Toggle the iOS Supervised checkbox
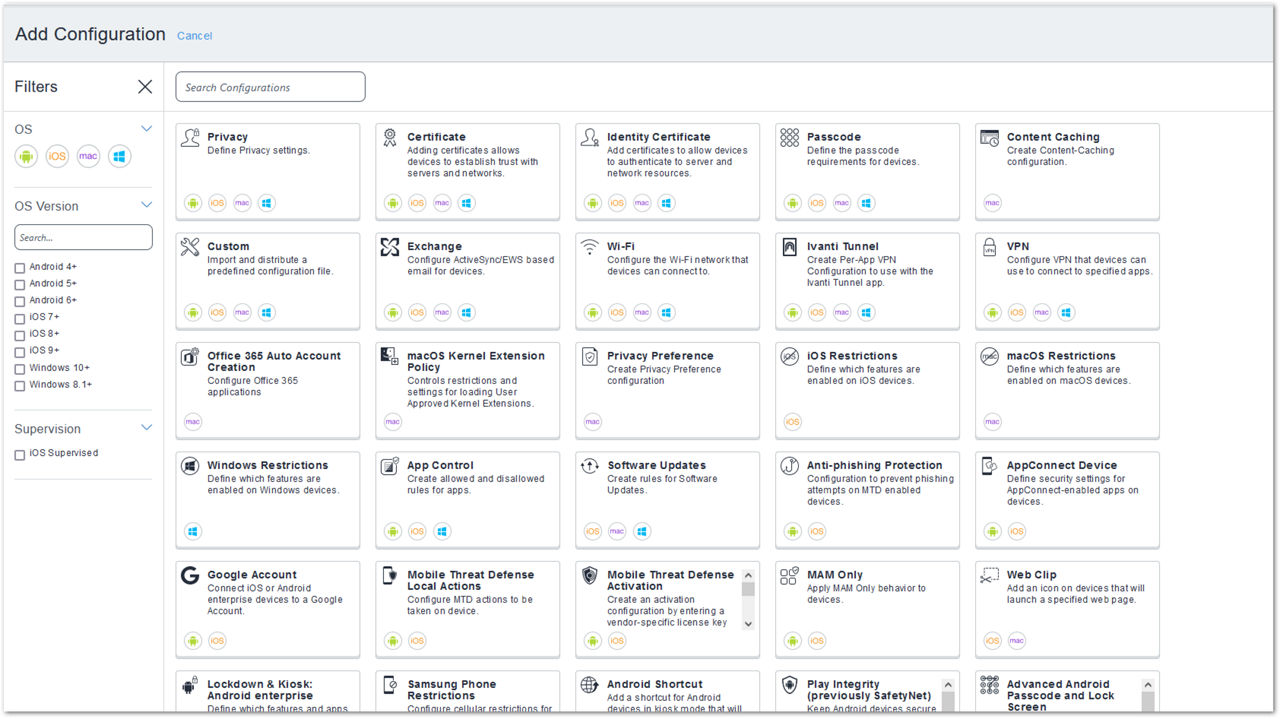This screenshot has width=1280, height=719. pos(20,454)
